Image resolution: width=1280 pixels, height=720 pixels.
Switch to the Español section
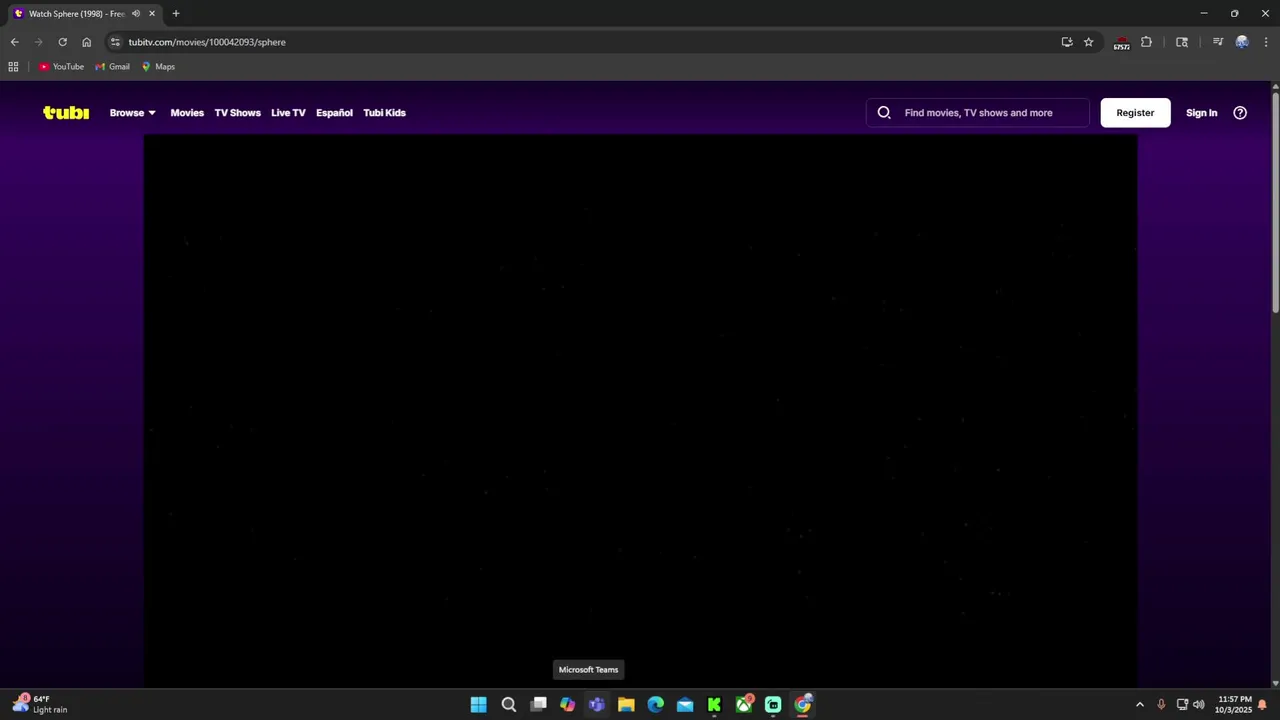334,113
